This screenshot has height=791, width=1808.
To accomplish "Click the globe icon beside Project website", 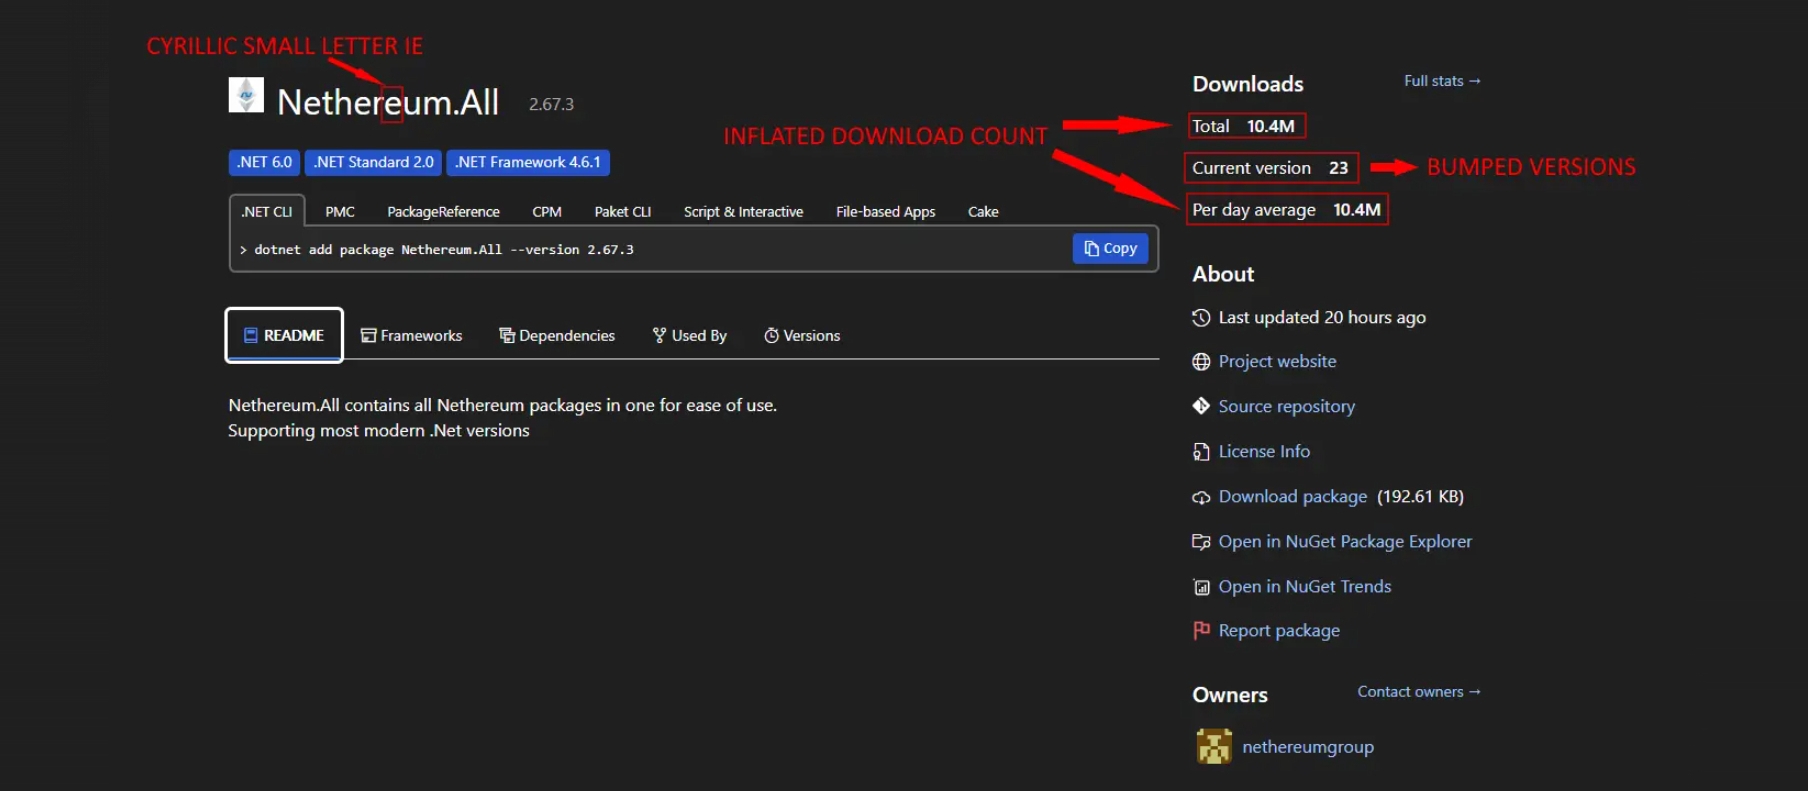I will pos(1201,362).
